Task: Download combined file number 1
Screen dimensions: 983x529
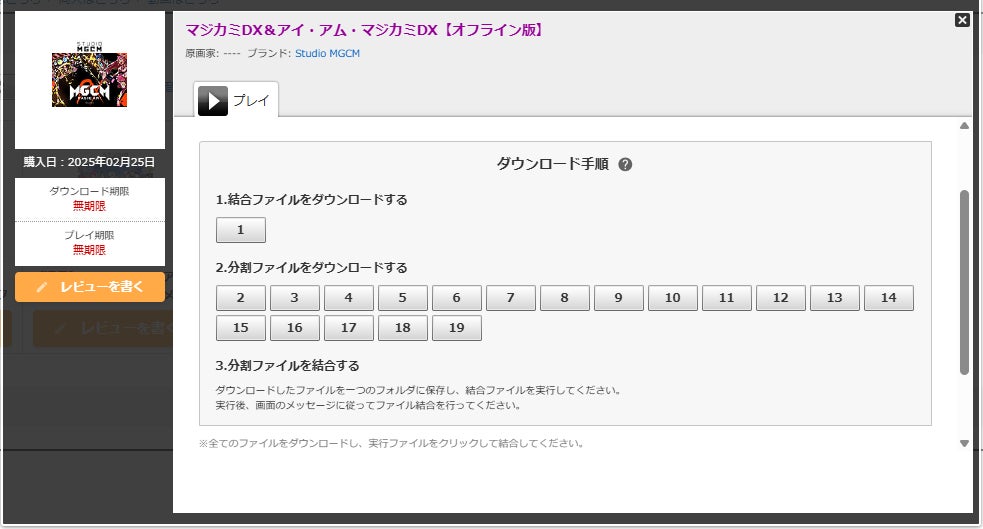Action: point(241,230)
